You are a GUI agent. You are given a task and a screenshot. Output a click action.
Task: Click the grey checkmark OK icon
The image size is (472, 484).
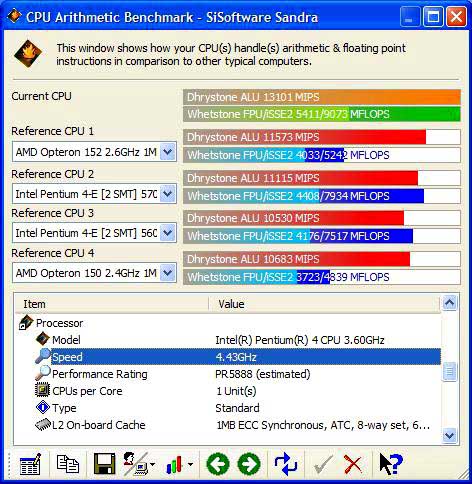[x=322, y=464]
